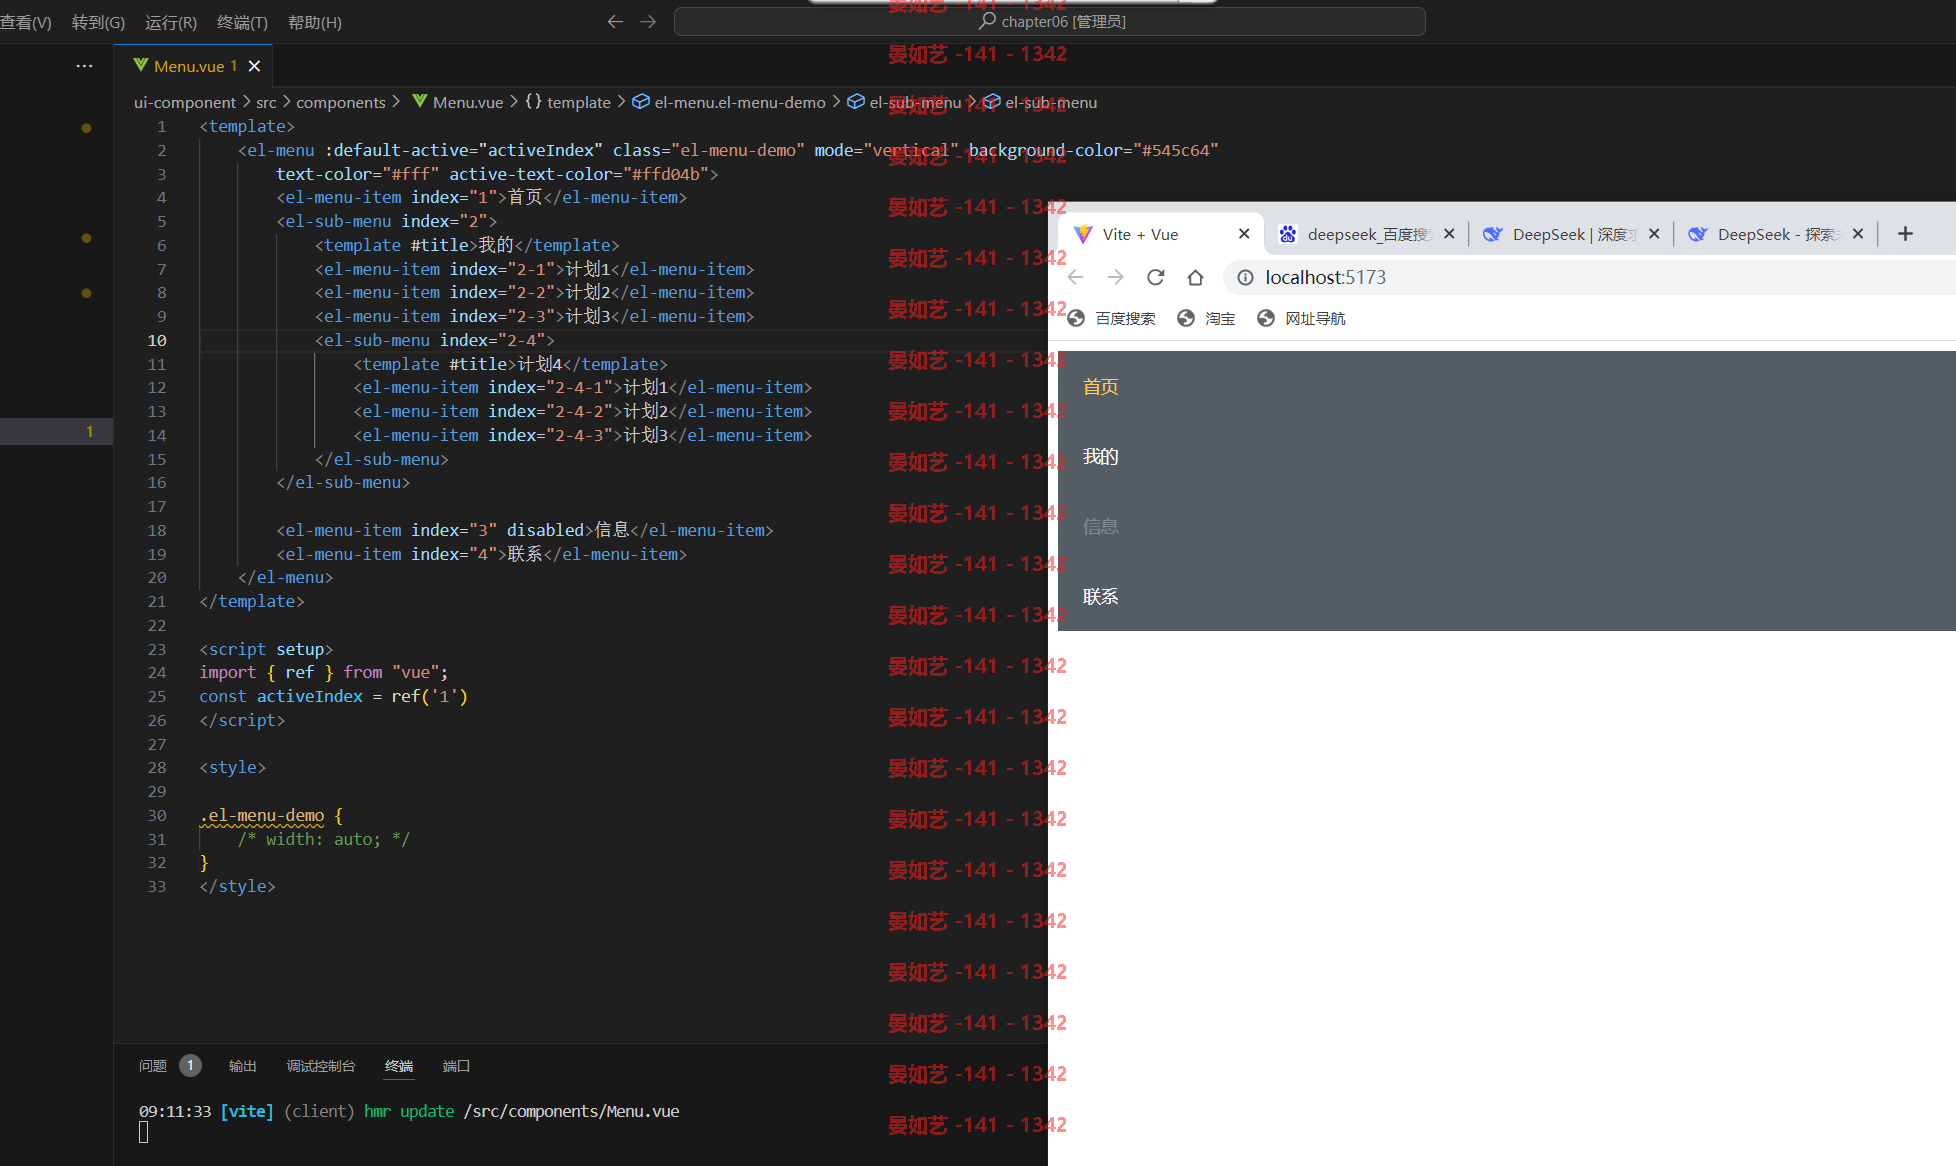Open the 运行(R) menu
The image size is (1956, 1166).
170,22
